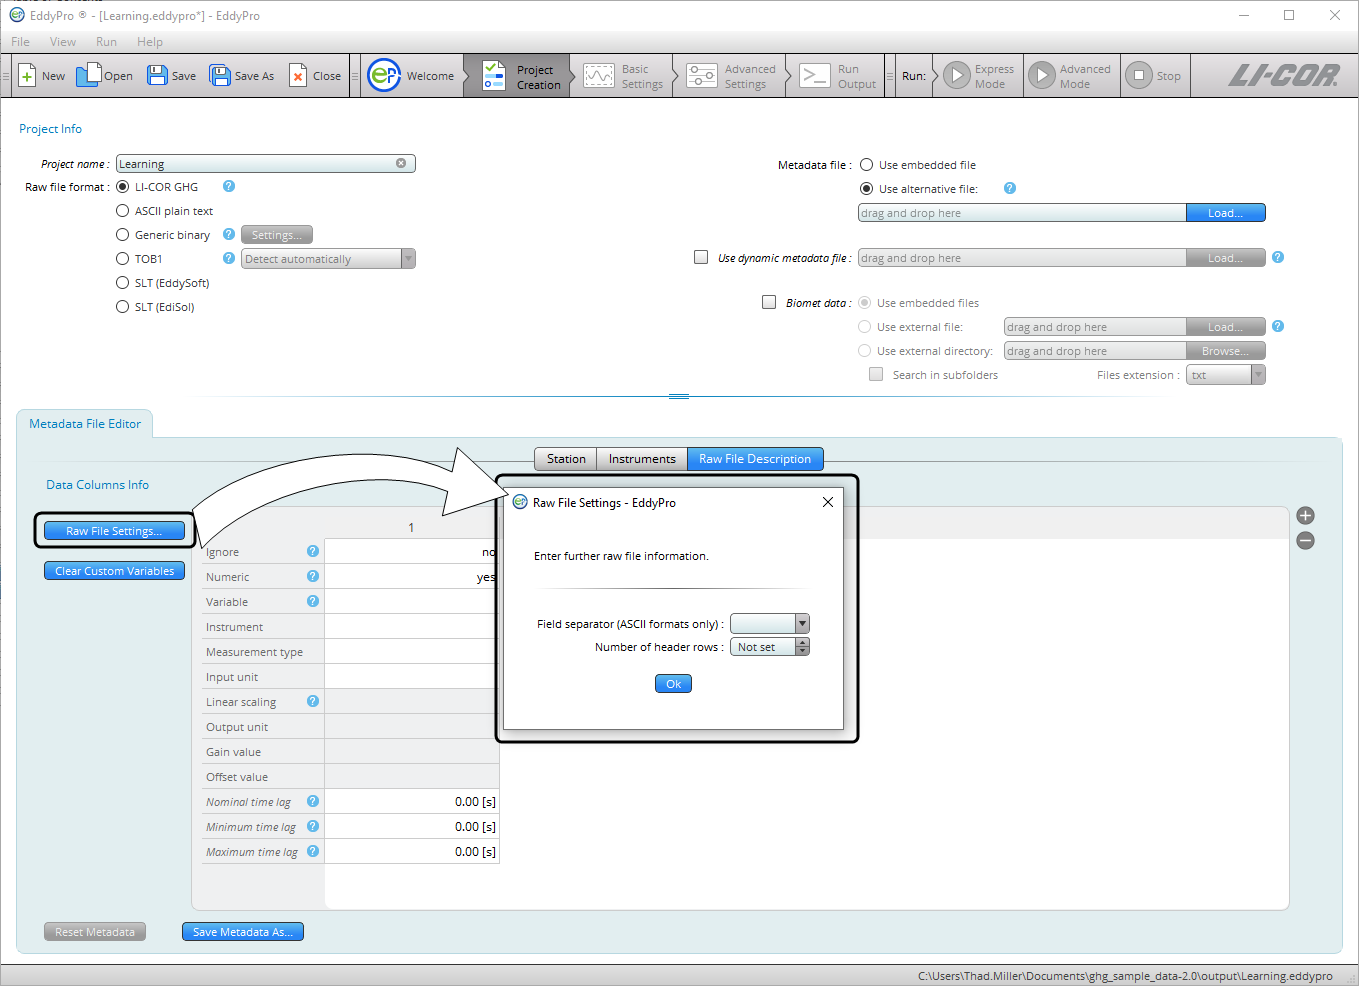Image resolution: width=1359 pixels, height=986 pixels.
Task: Click the Raw File Settings button
Action: click(x=114, y=531)
